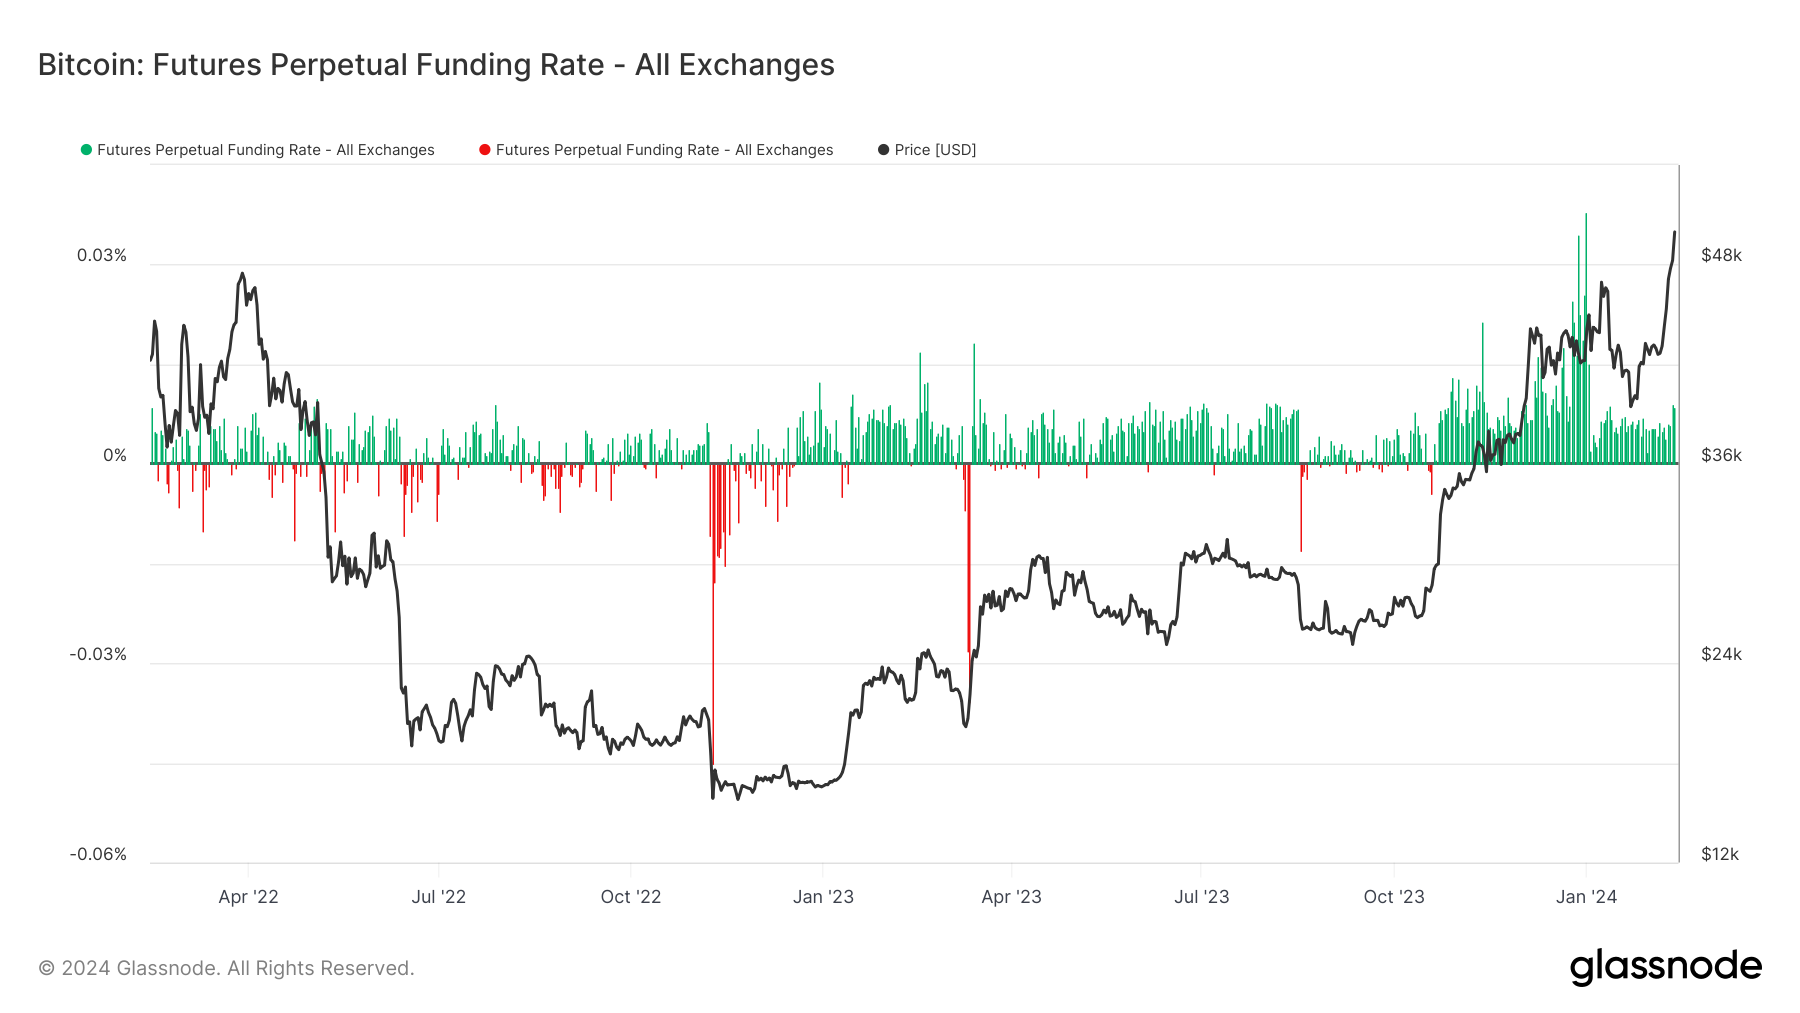This screenshot has width=1800, height=1013.
Task: Toggle the green Futures Perpetual Funding Rate legend label
Action: click(265, 150)
